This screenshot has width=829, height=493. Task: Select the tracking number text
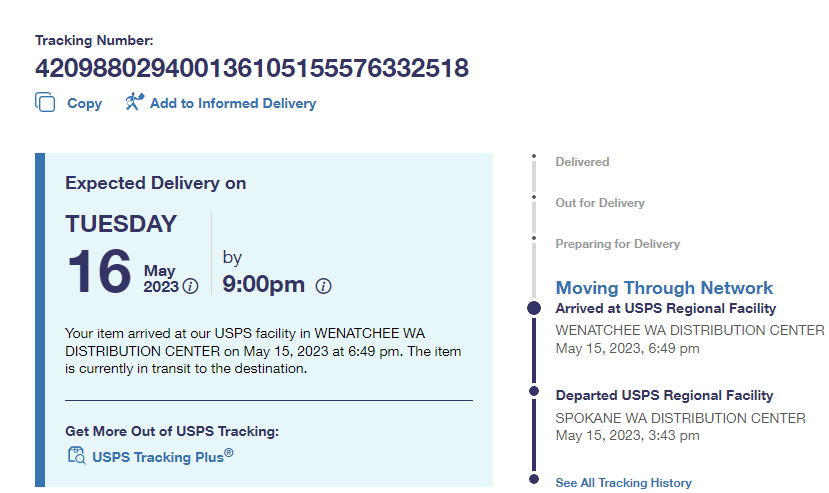252,68
